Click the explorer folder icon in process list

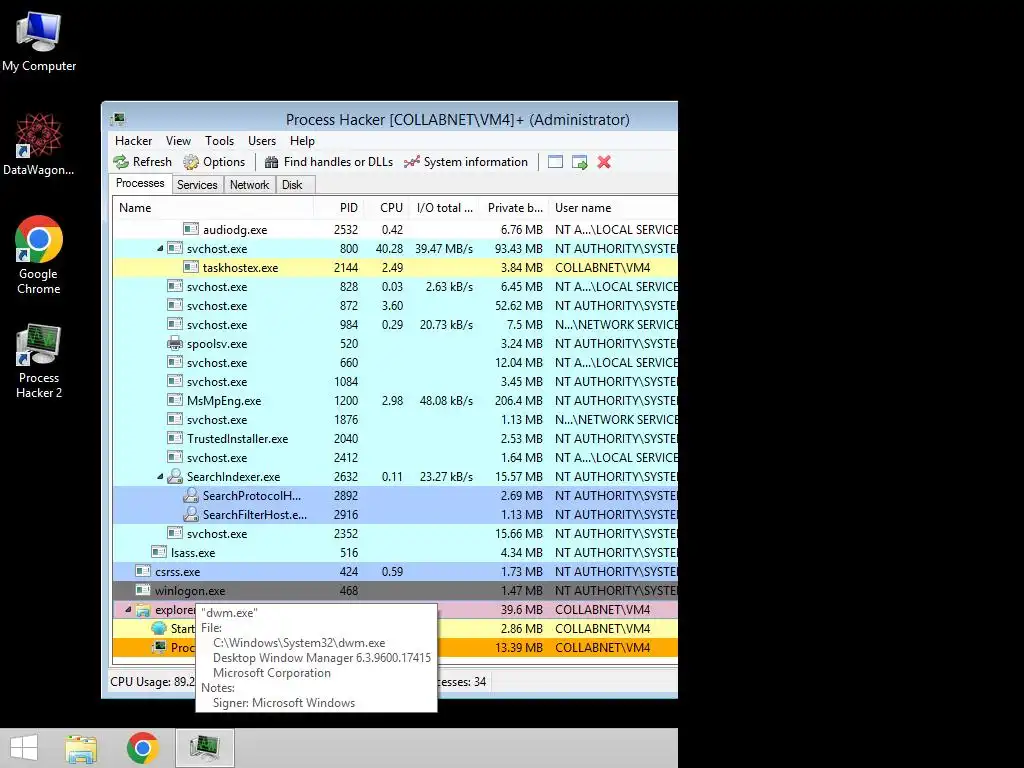tap(143, 610)
